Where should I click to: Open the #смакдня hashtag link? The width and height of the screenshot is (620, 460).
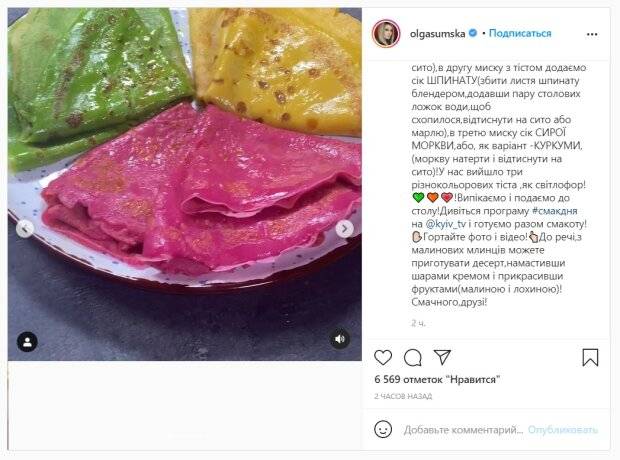tap(555, 211)
